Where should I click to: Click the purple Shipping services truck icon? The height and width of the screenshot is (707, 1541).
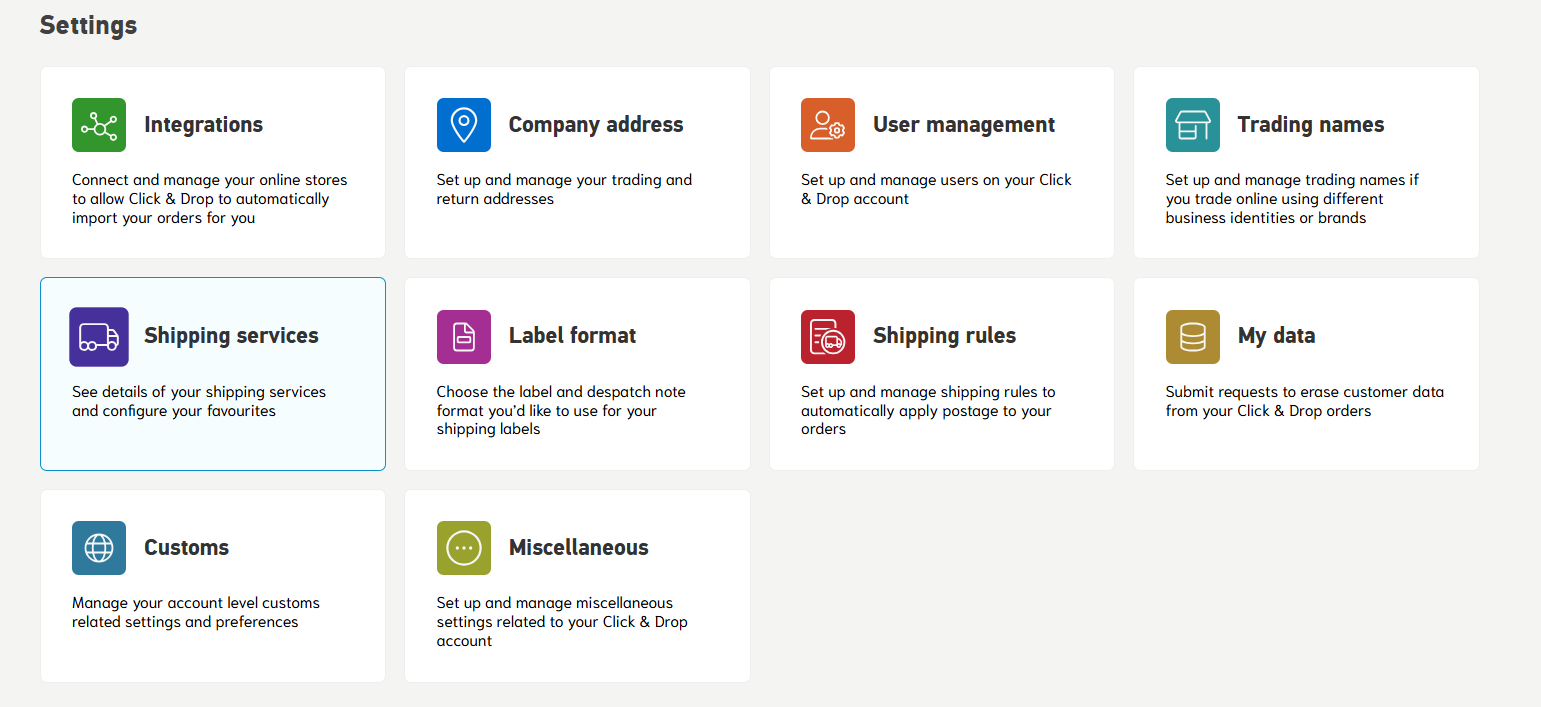(99, 337)
